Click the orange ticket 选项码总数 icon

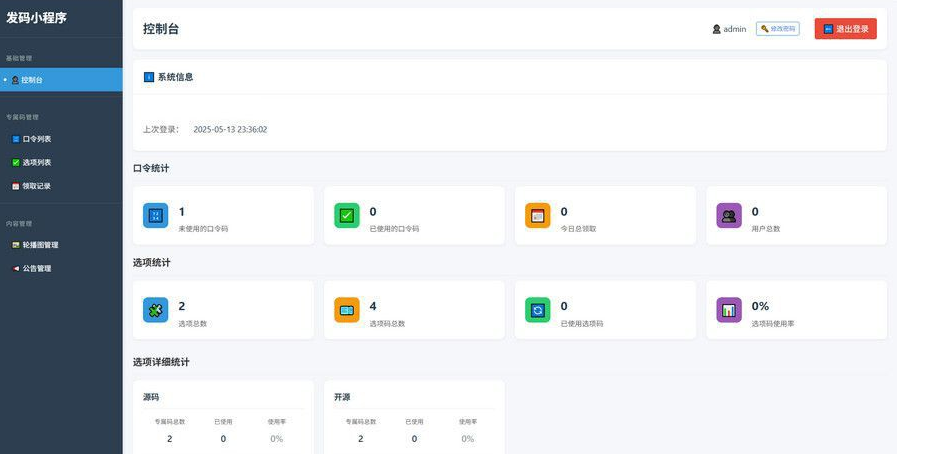coord(346,310)
